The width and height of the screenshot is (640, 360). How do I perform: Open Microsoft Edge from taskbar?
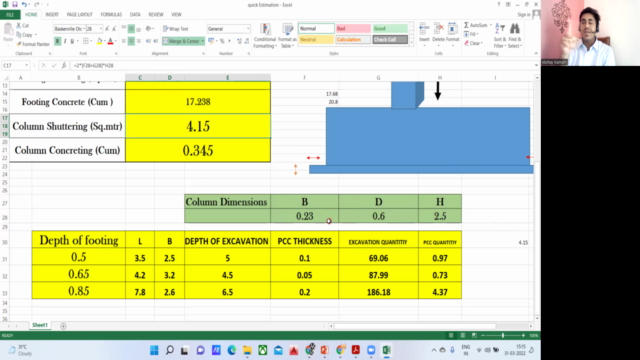(x=231, y=350)
